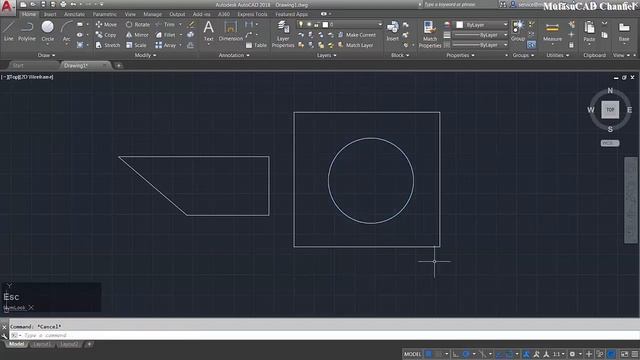640x360 pixels.
Task: Toggle the ribbon minimize eye button
Action: point(324,14)
